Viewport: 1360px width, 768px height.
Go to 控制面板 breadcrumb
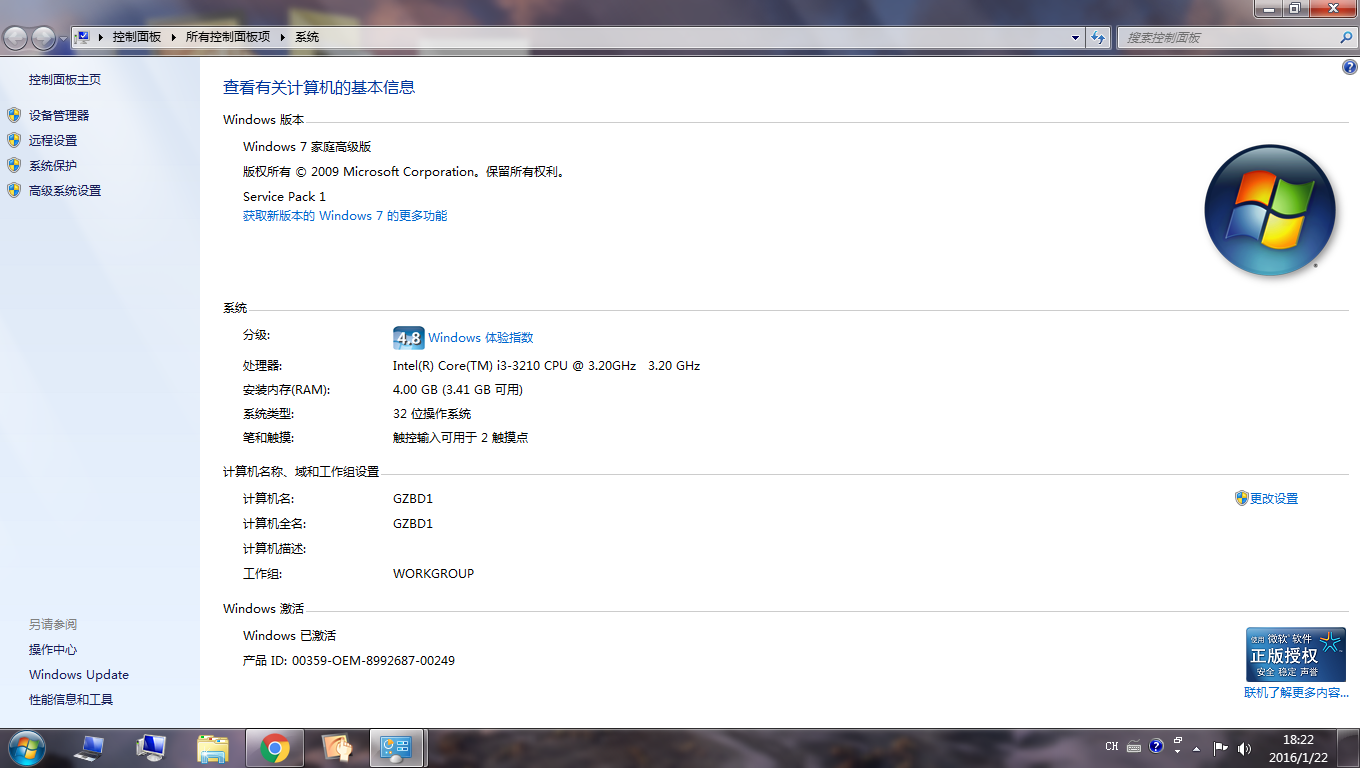pos(137,37)
